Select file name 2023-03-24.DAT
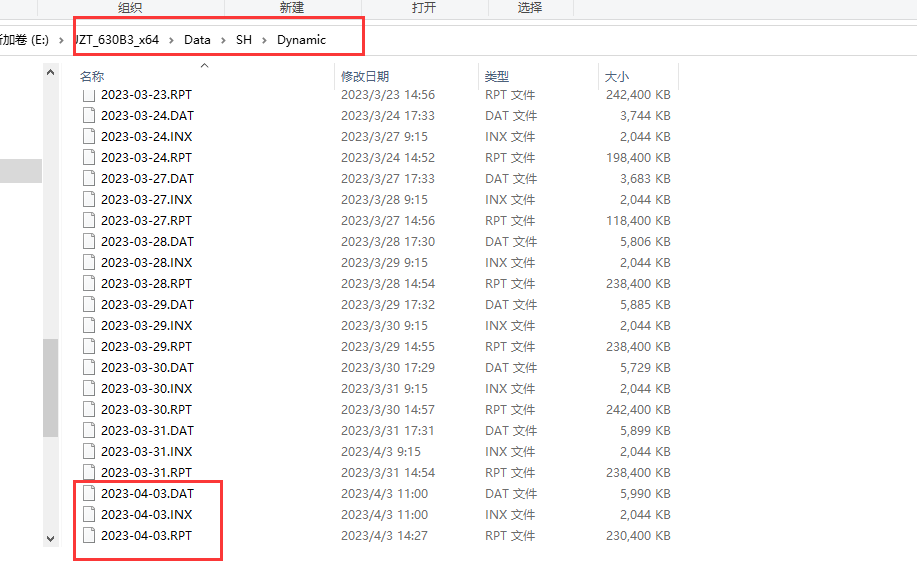The image size is (917, 569). click(147, 115)
